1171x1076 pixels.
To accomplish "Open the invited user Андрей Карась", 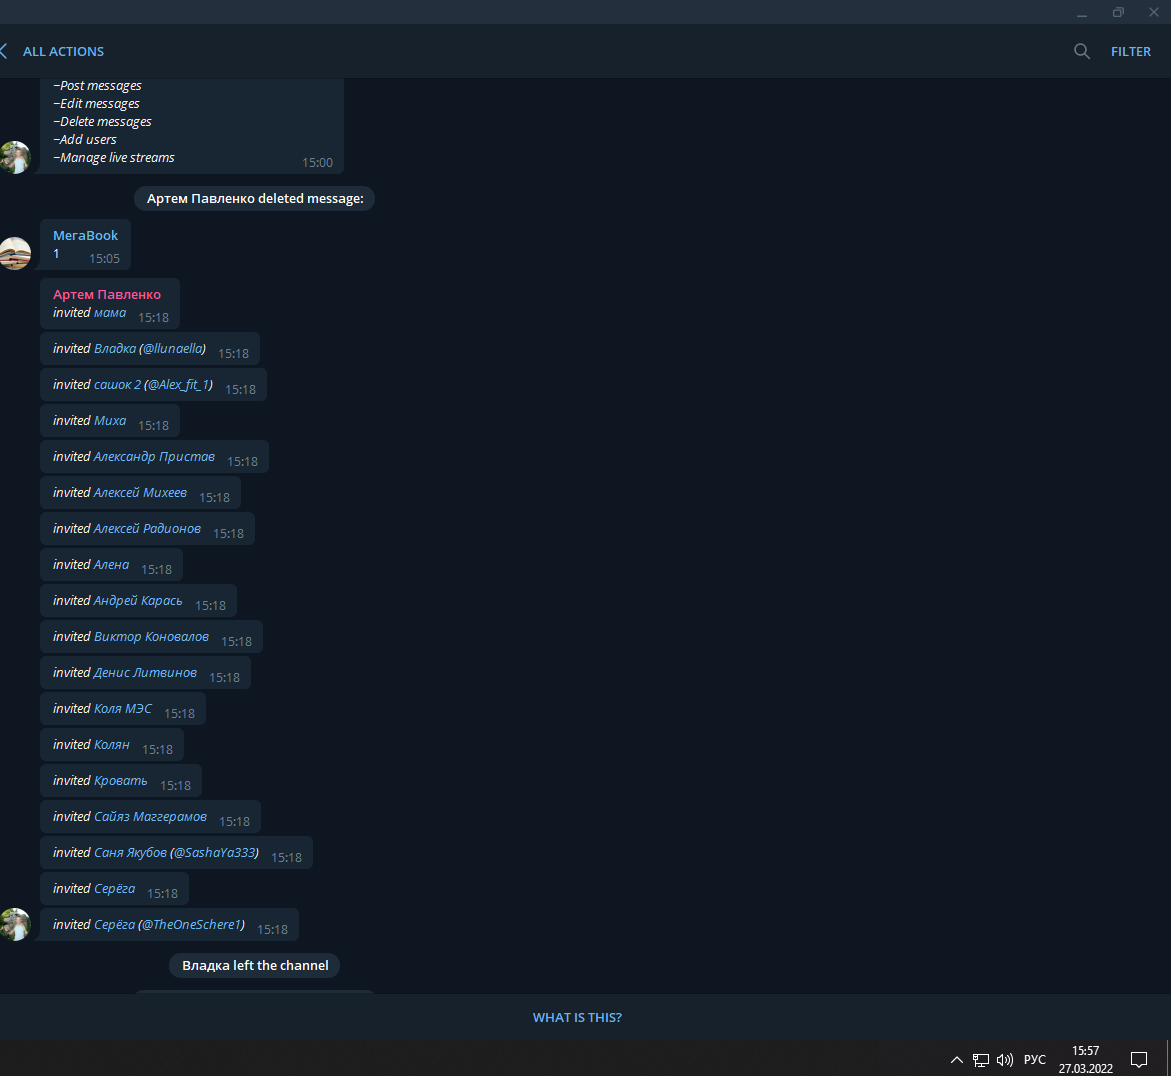I will 138,600.
